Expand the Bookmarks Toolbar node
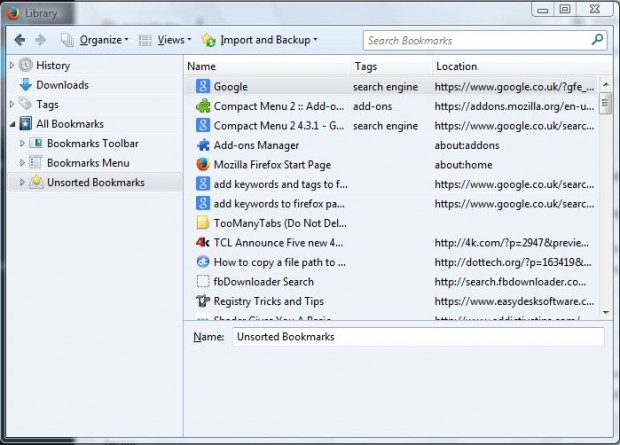The width and height of the screenshot is (620, 445). tap(22, 143)
